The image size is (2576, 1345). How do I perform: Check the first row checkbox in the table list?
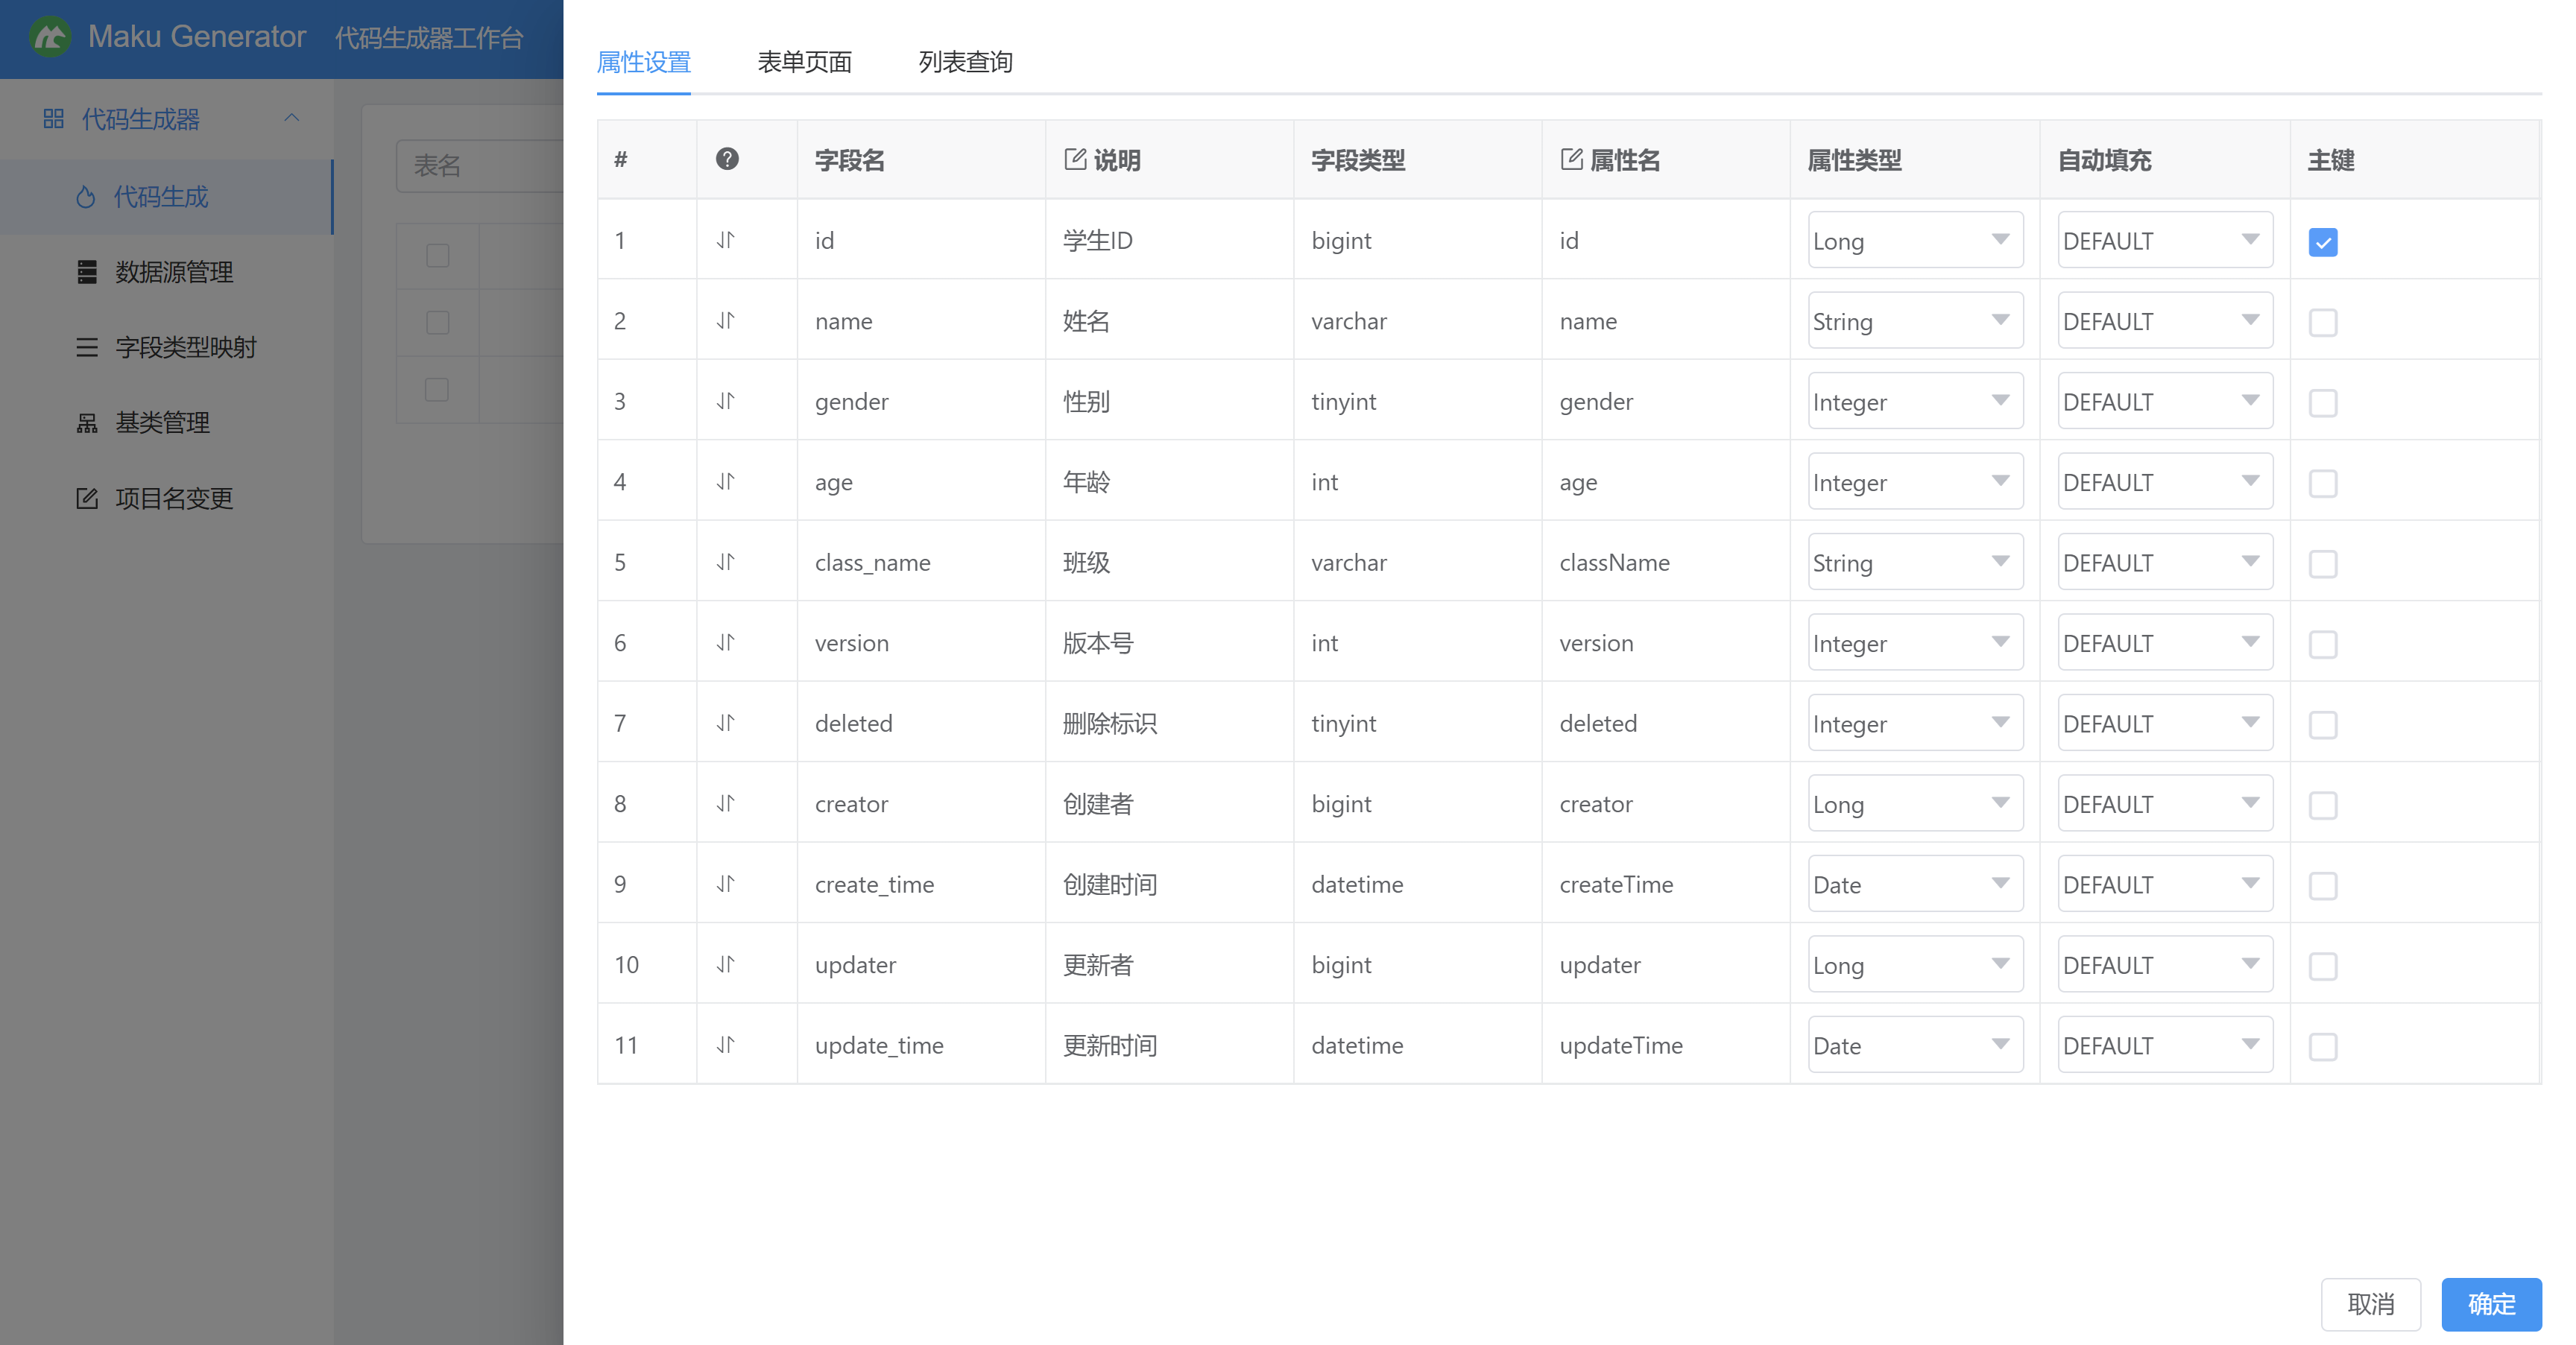point(437,256)
